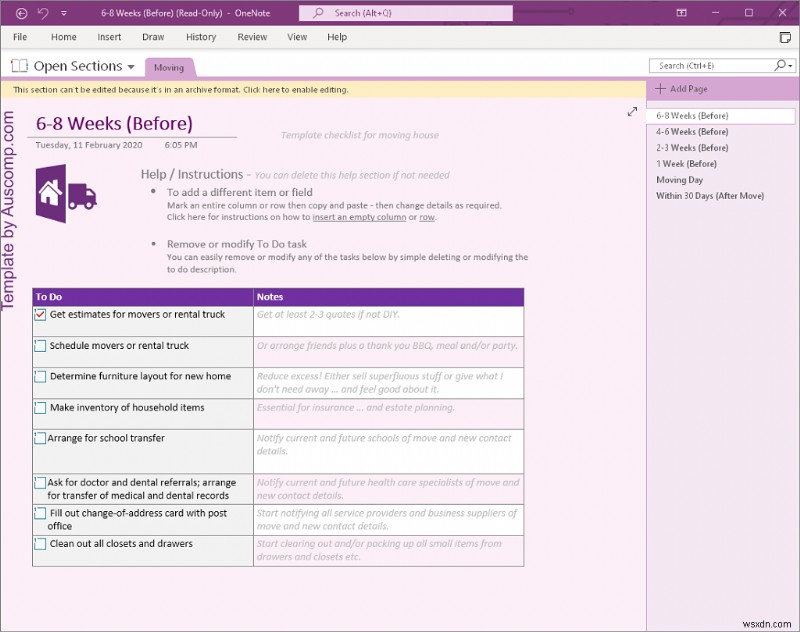Screen dimensions: 800x632
Task: Enter Full Page View with the diagonal arrow icon
Action: point(632,113)
